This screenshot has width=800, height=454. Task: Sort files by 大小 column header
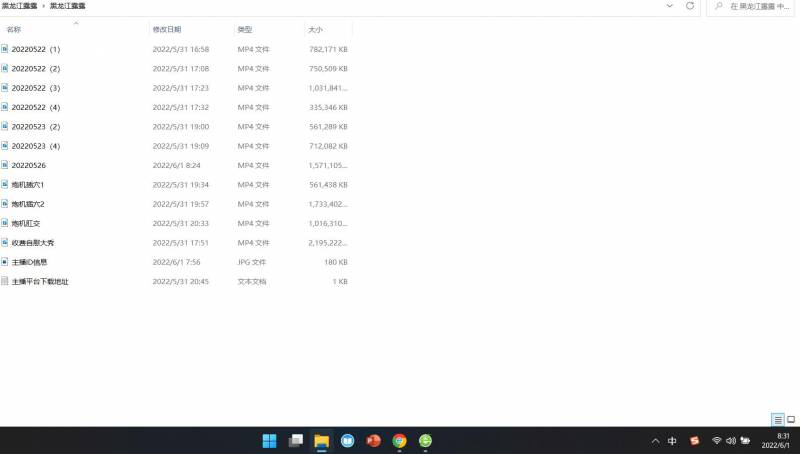(316, 30)
